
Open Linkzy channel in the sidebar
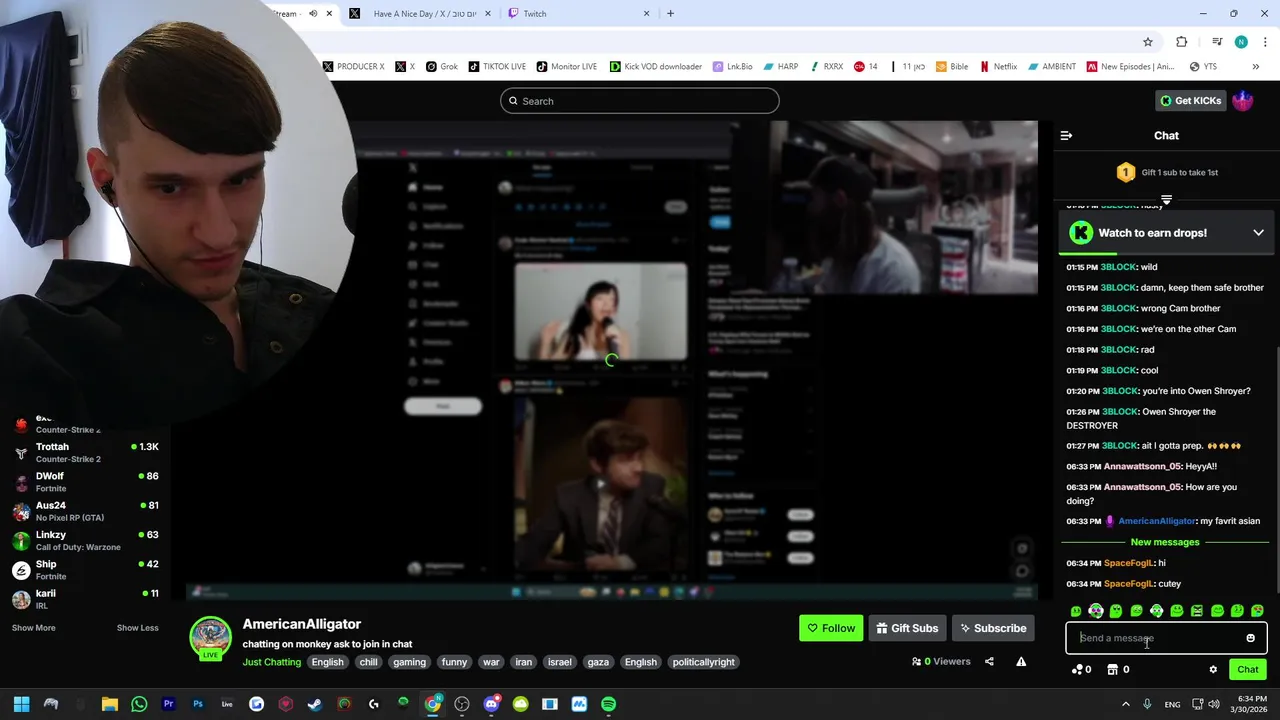coord(85,540)
